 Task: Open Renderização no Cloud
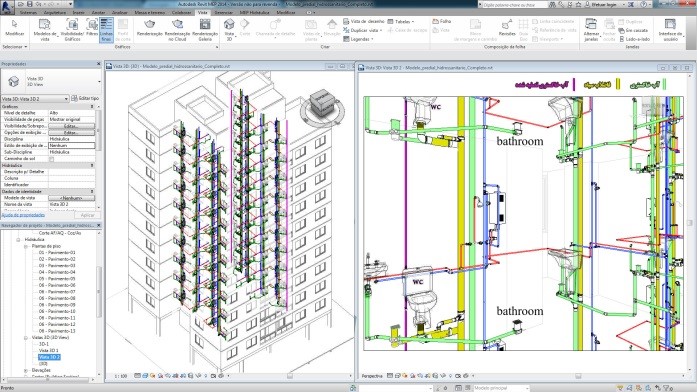(177, 30)
